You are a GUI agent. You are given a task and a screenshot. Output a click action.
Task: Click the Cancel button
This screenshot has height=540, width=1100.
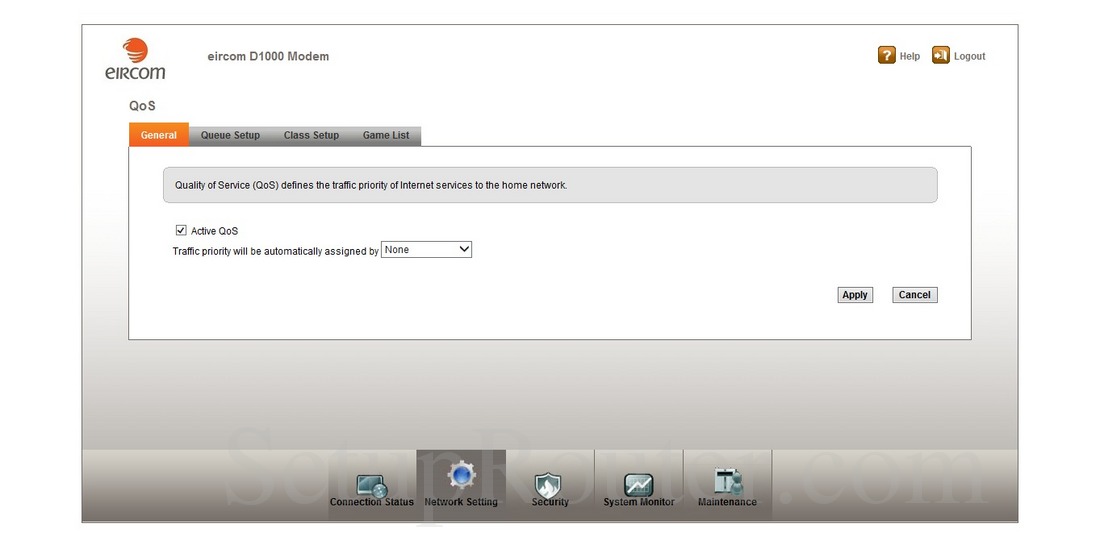(915, 295)
